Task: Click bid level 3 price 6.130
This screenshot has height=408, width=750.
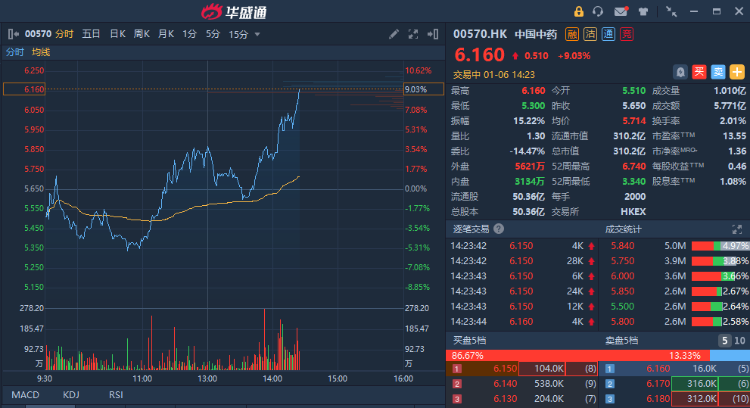Action: click(505, 398)
